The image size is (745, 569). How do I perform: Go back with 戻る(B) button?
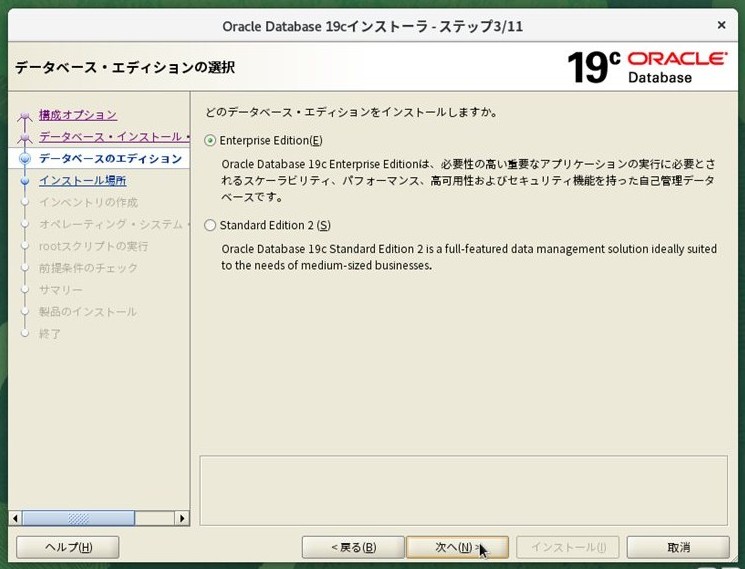pos(353,547)
